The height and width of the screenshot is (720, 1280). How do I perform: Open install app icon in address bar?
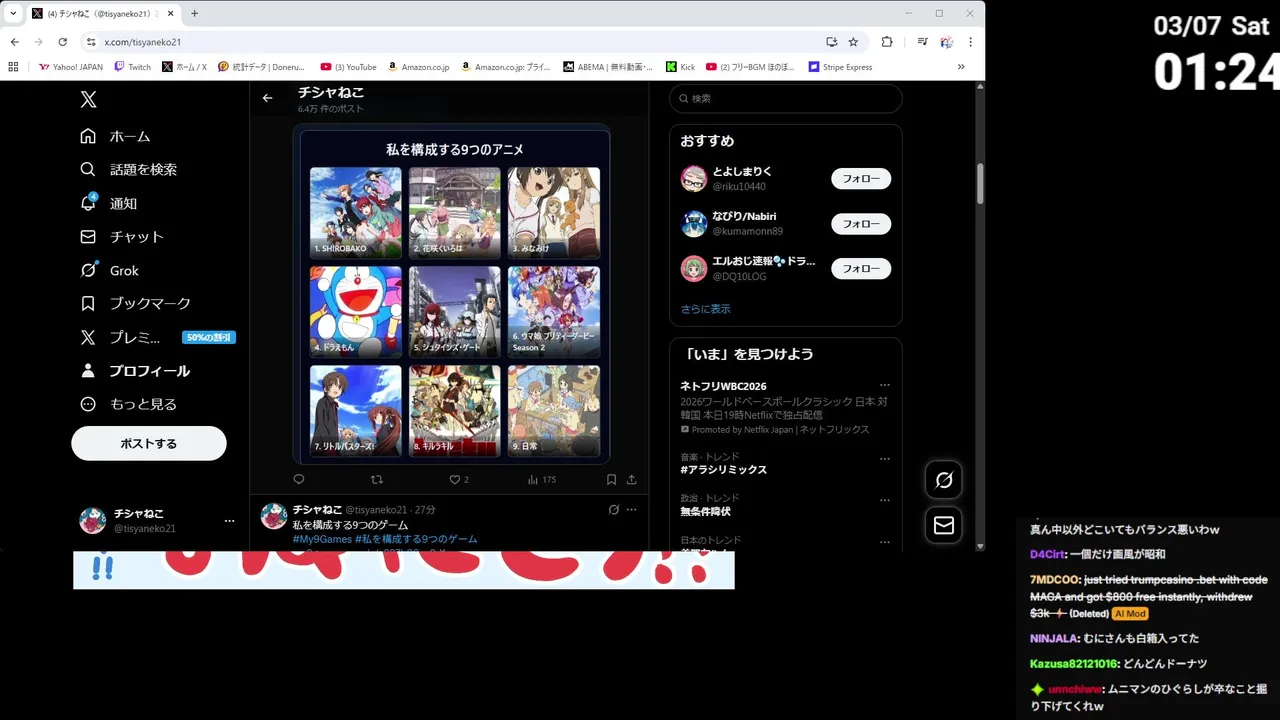point(831,42)
